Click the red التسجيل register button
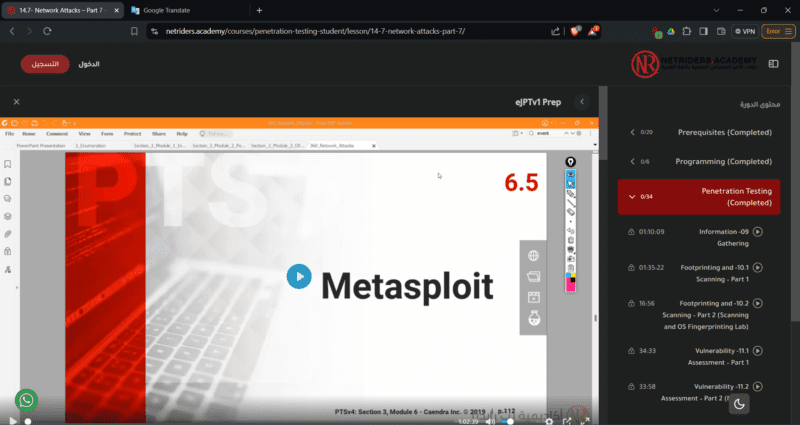The image size is (800, 425). tap(45, 64)
